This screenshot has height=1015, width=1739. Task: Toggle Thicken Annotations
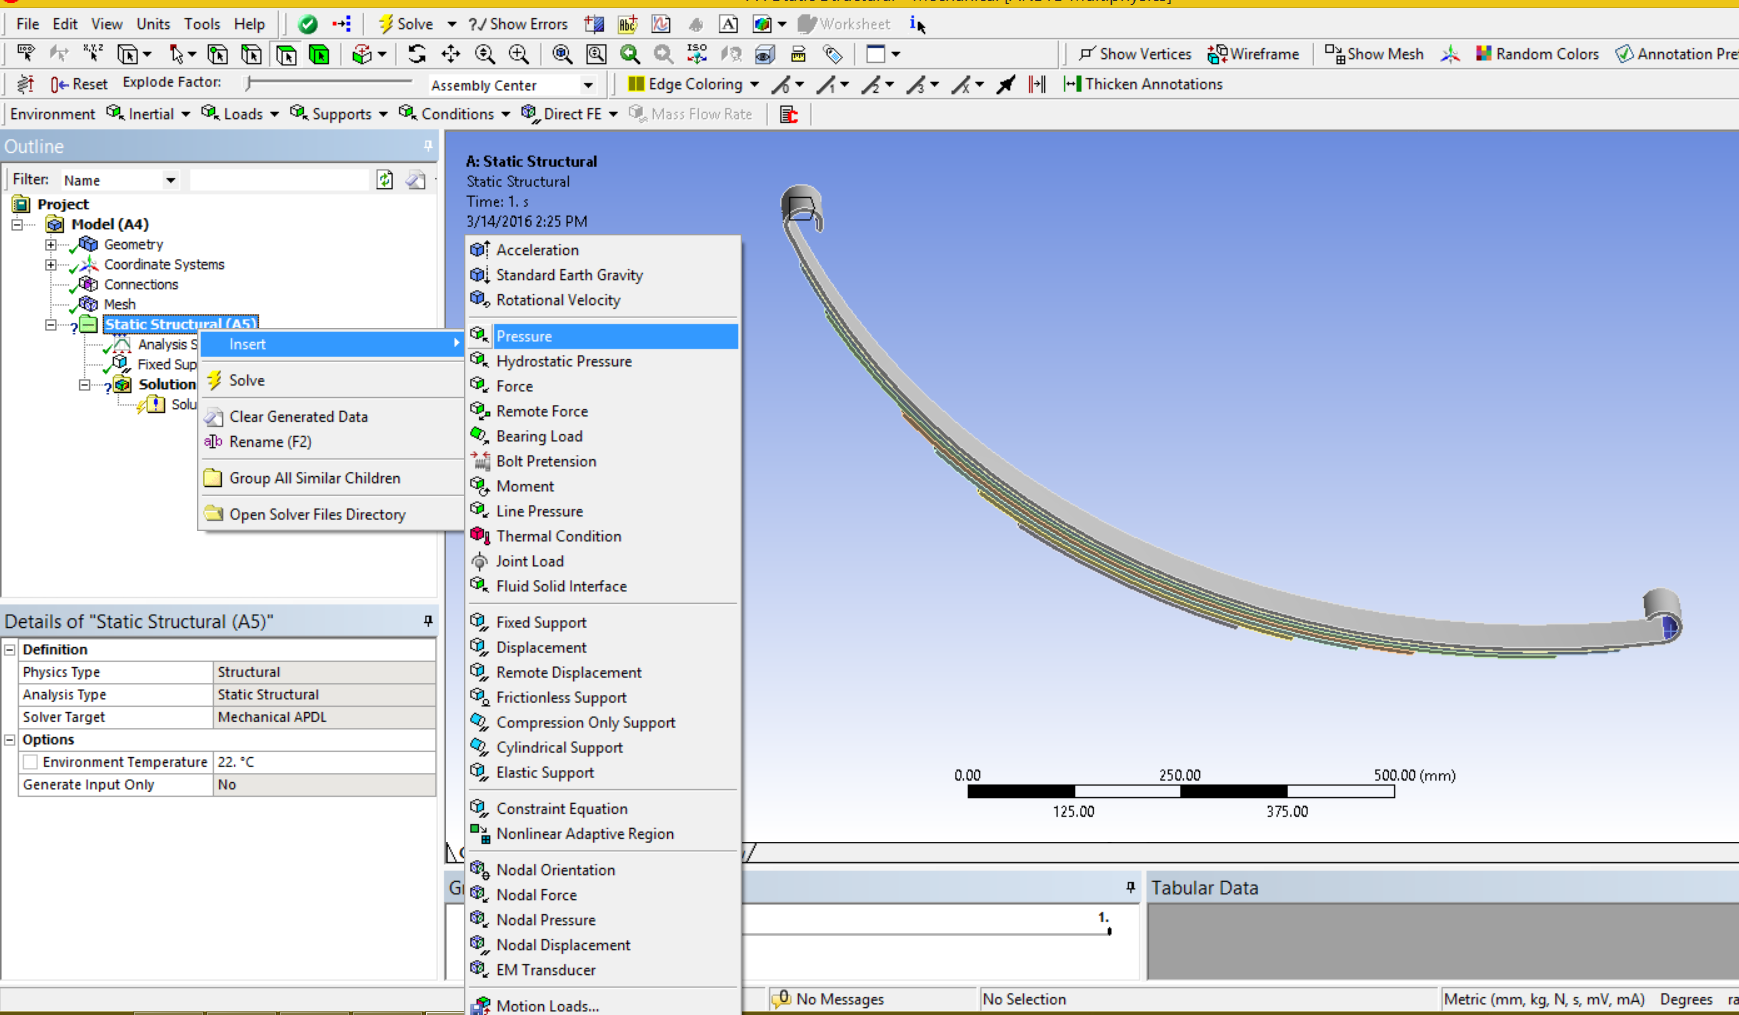[x=1143, y=84]
